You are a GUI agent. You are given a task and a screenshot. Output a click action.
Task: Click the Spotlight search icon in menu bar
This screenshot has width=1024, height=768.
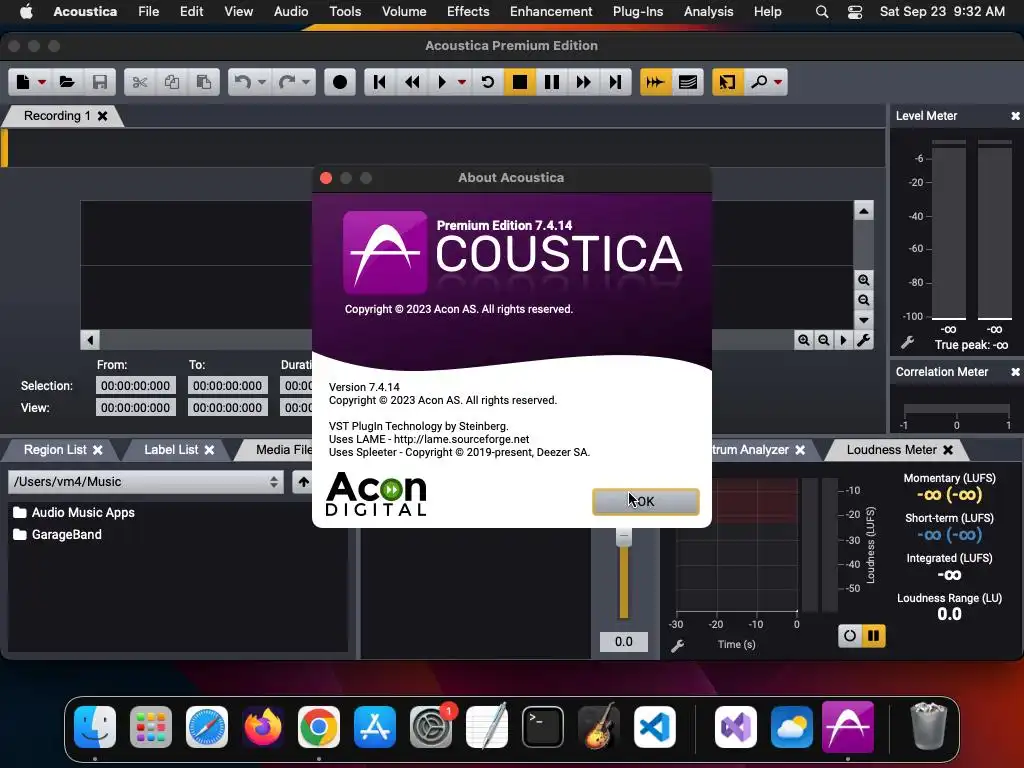(x=822, y=12)
